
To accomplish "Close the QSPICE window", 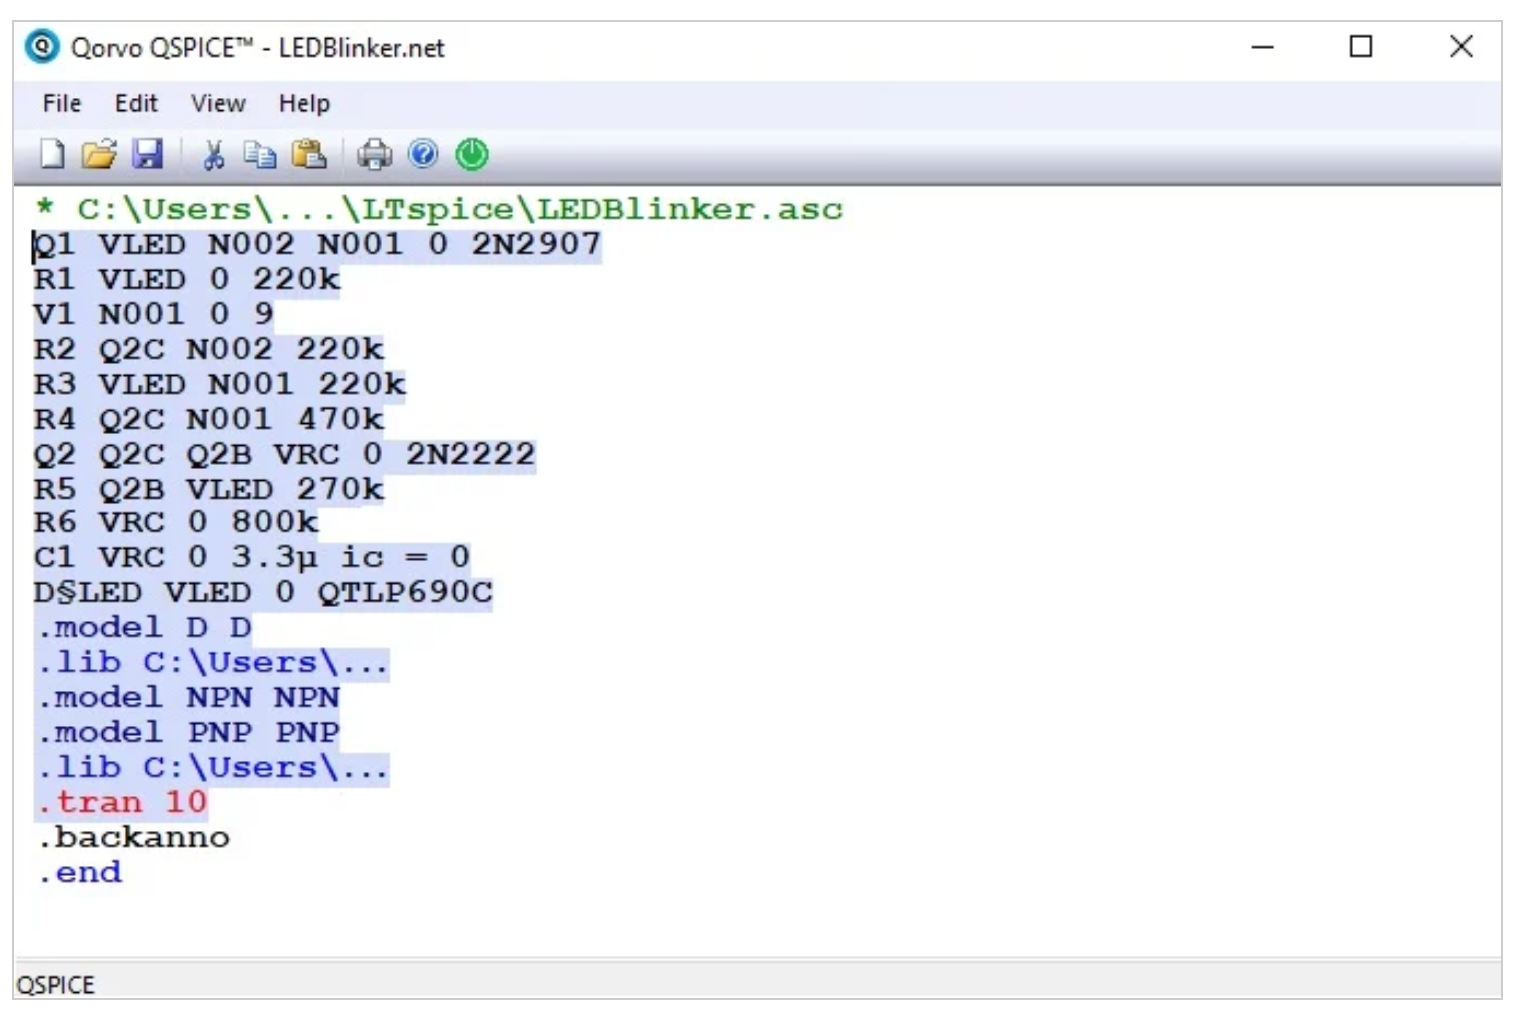I will (1461, 47).
